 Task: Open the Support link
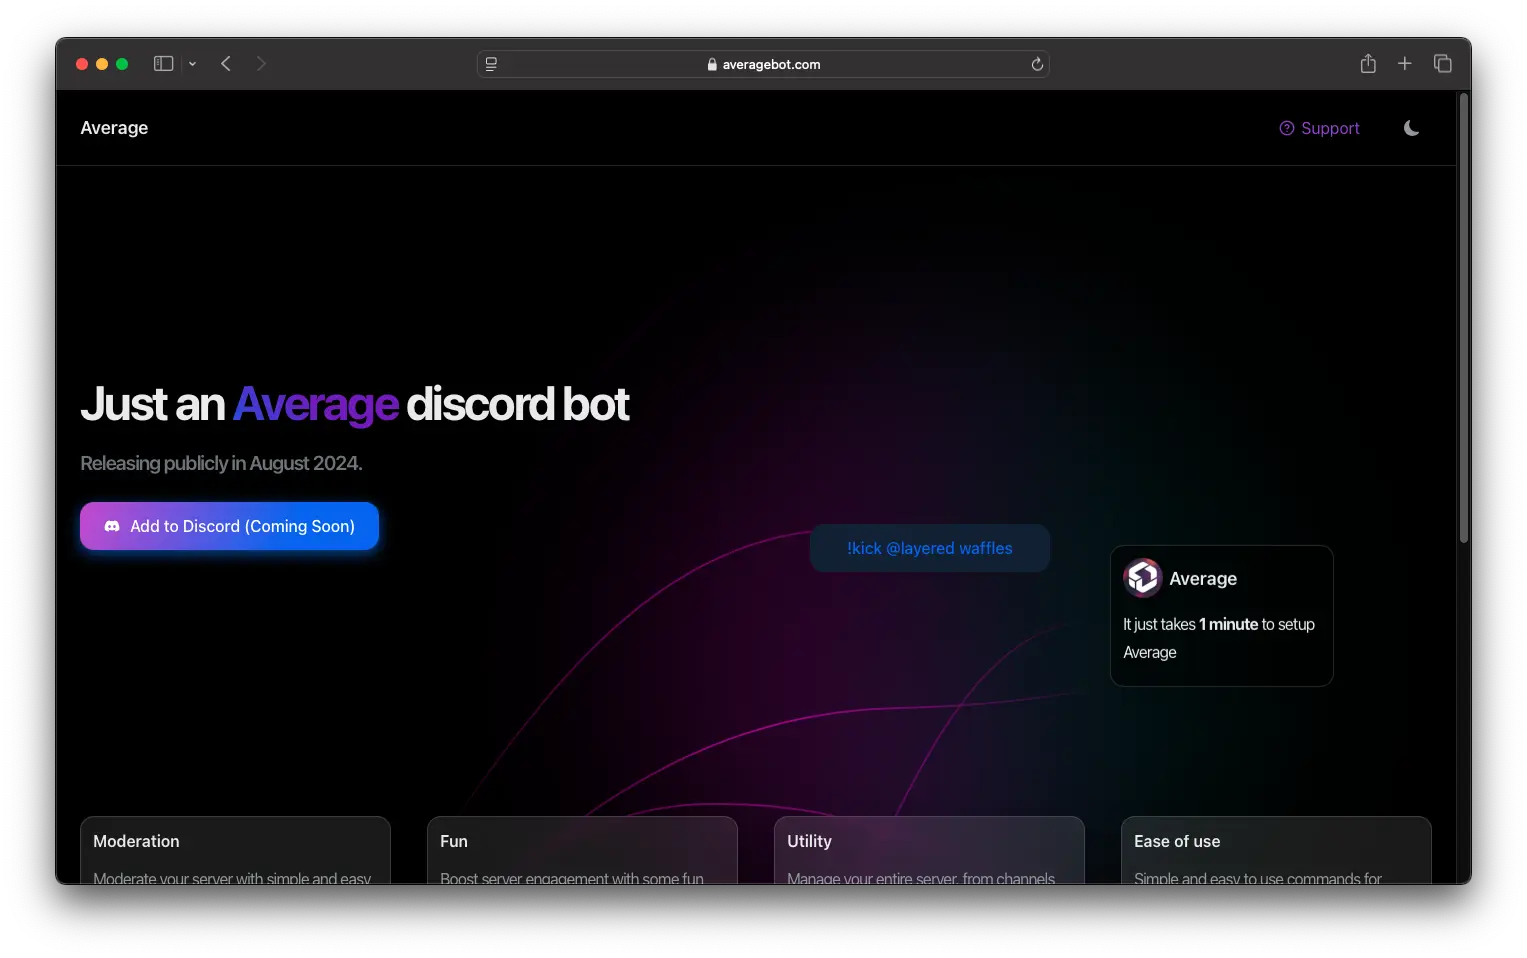tap(1319, 128)
